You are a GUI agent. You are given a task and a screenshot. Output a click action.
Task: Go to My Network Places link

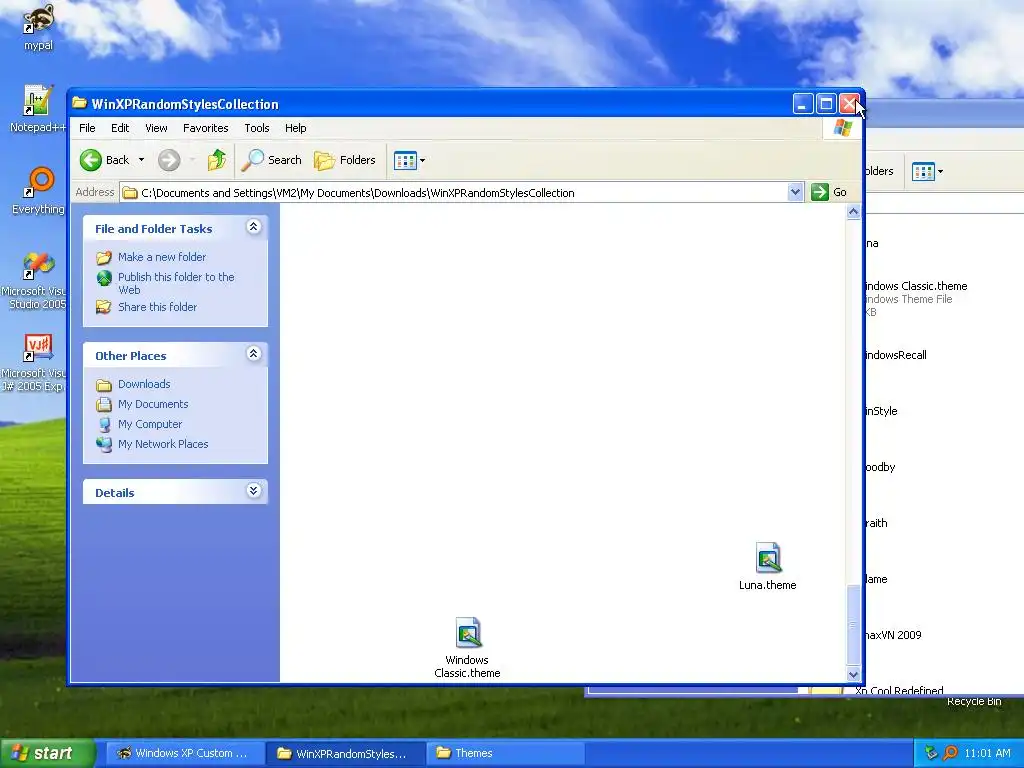(x=163, y=444)
